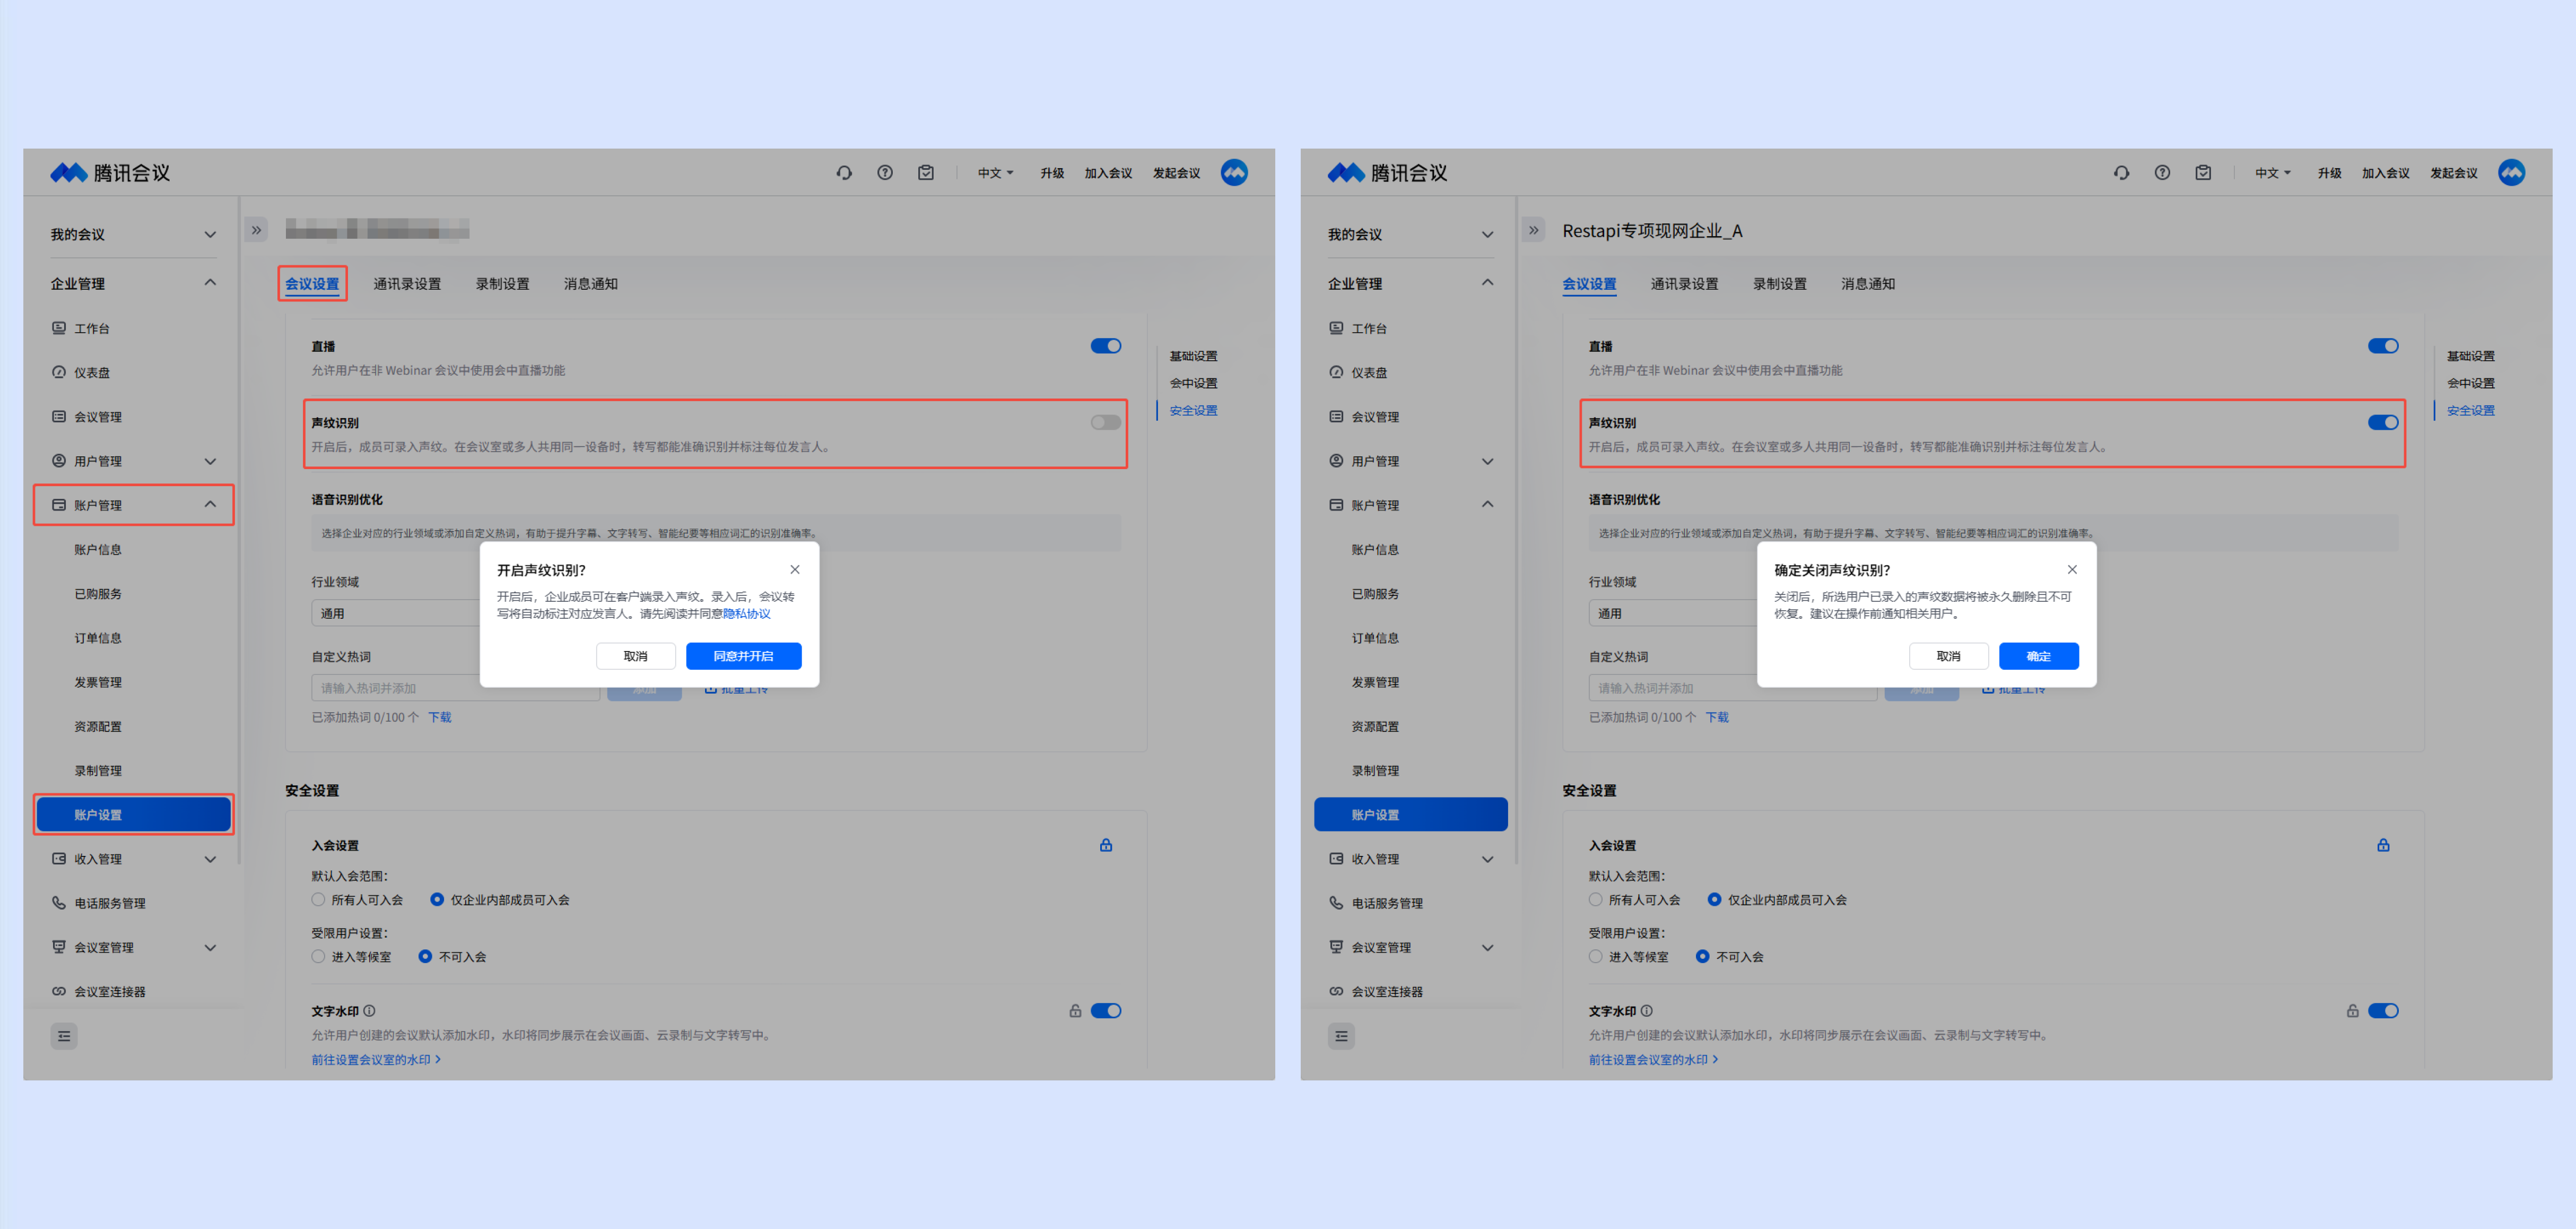Toggle 文字水印 switch in right window
2576x1229 pixels.
tap(2383, 1011)
